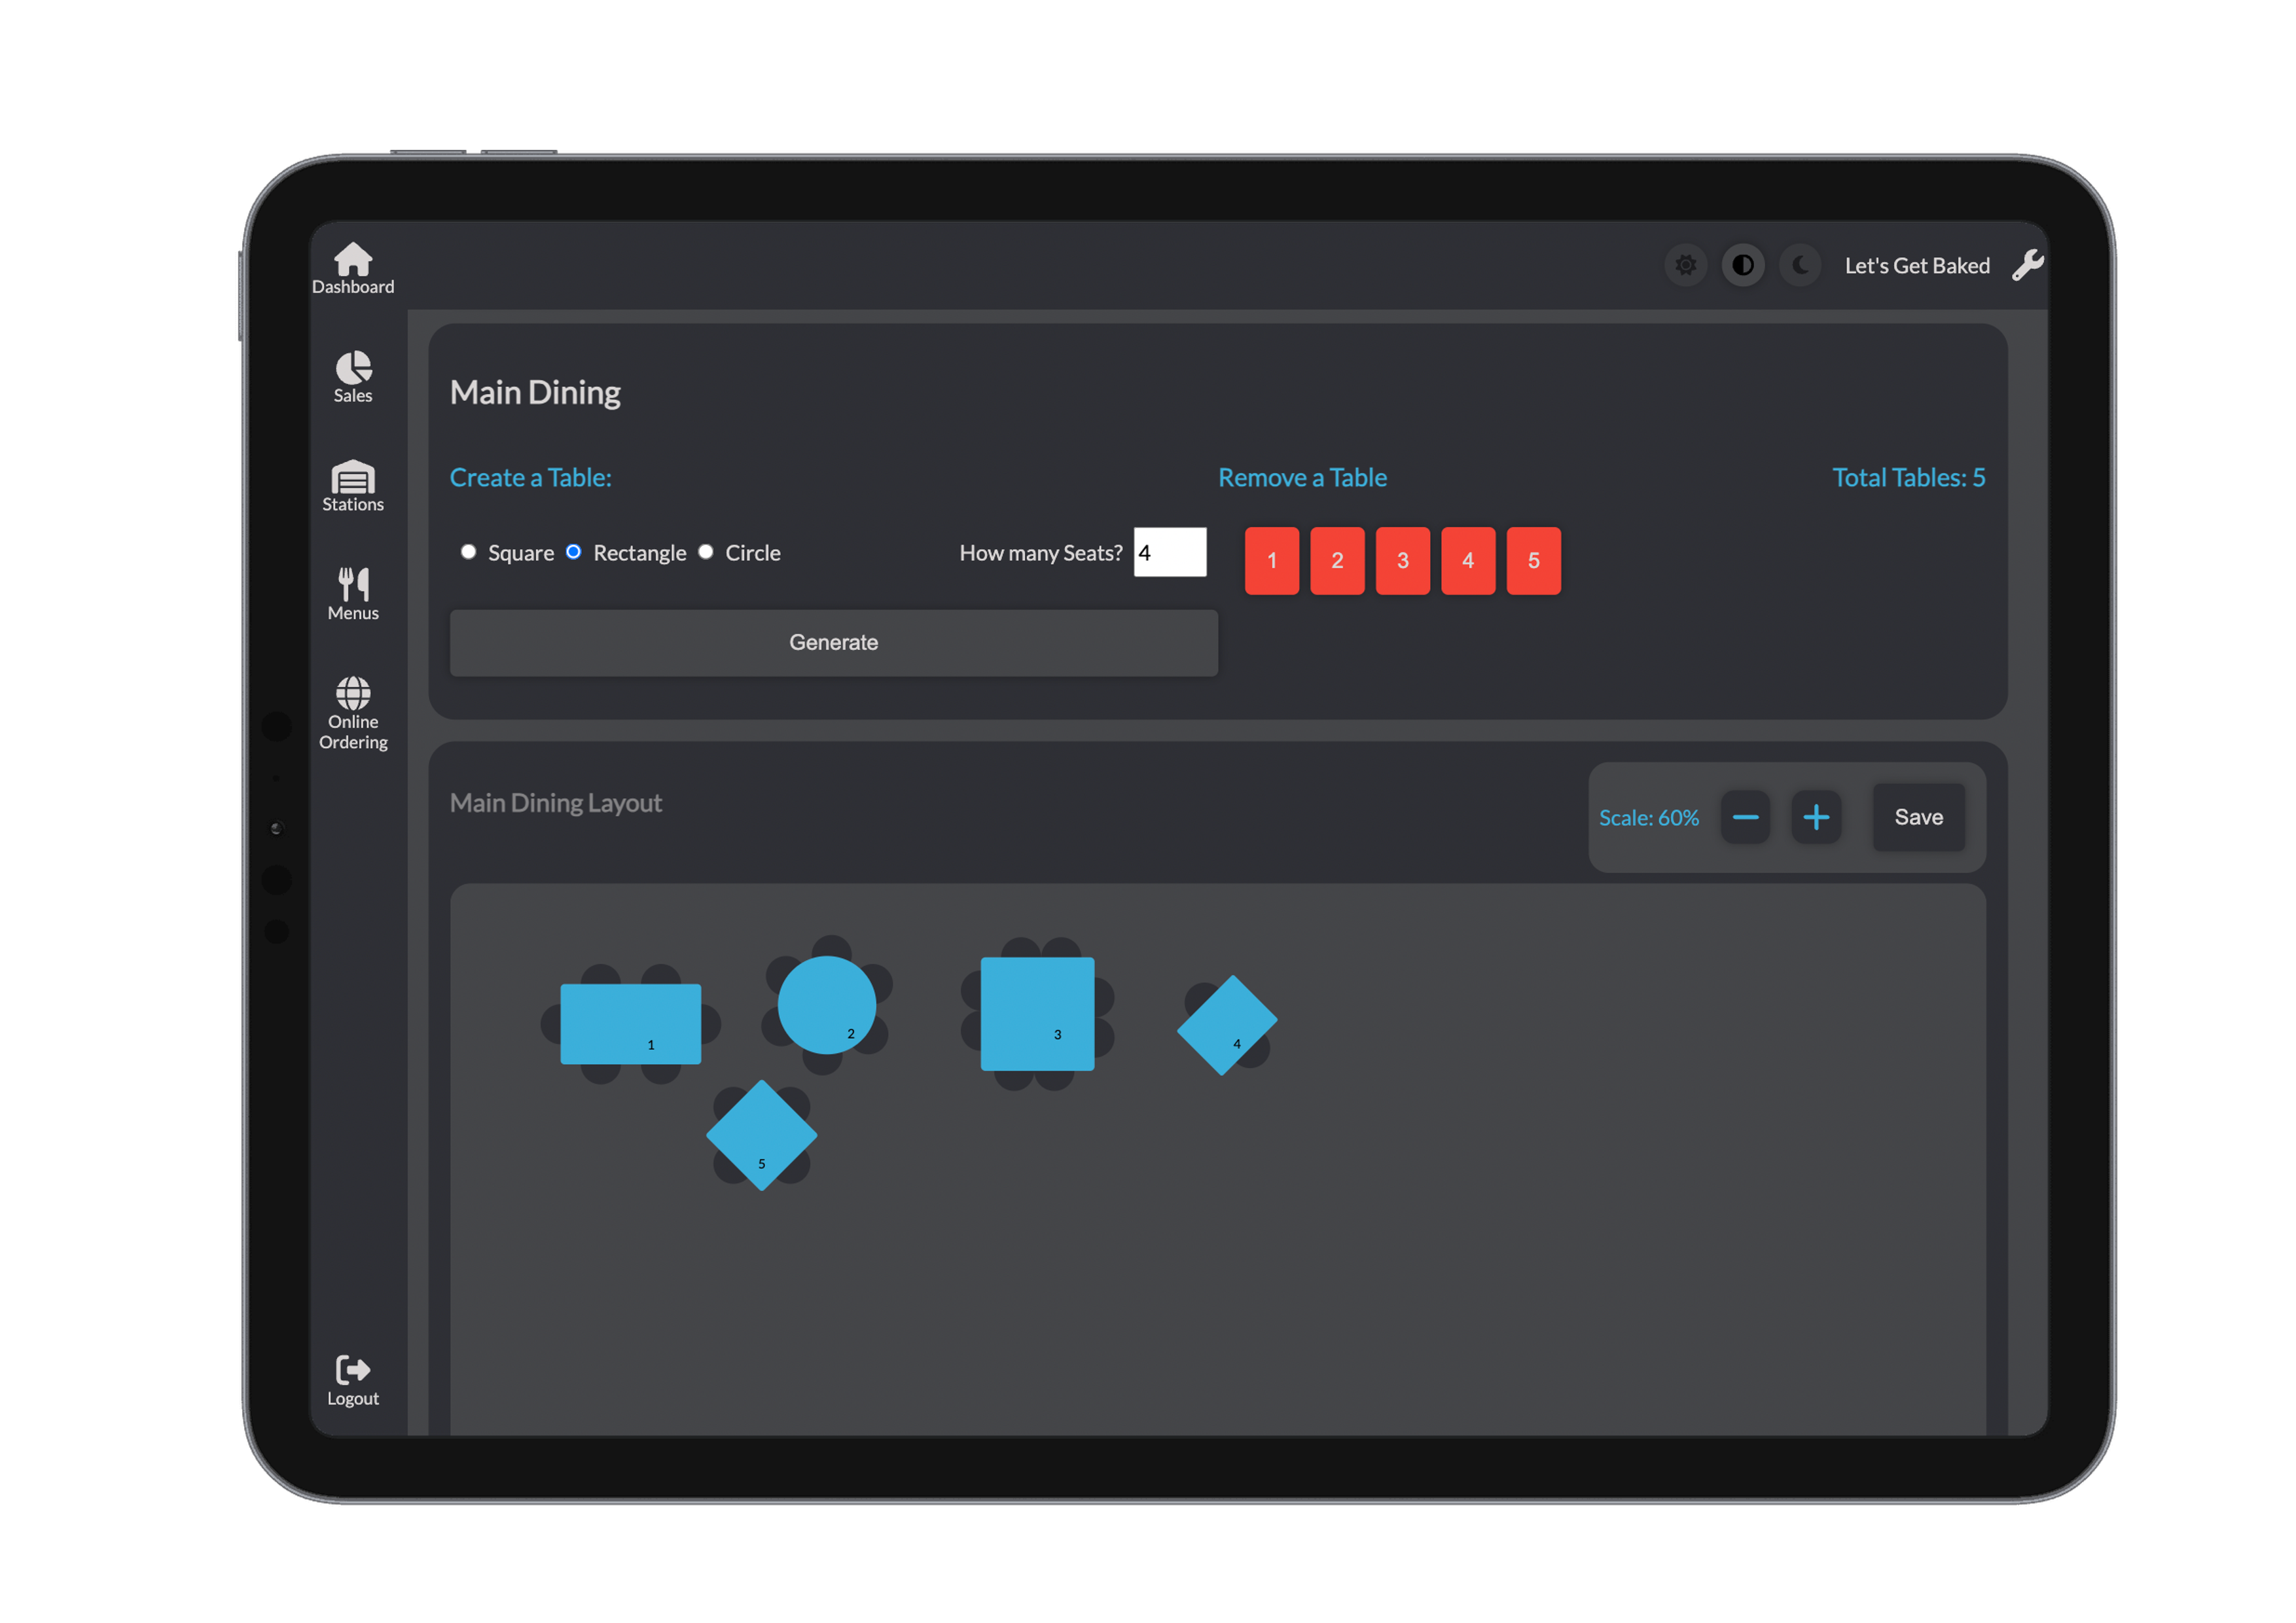The width and height of the screenshot is (2296, 1623).
Task: Click the seats number input field
Action: [x=1169, y=552]
